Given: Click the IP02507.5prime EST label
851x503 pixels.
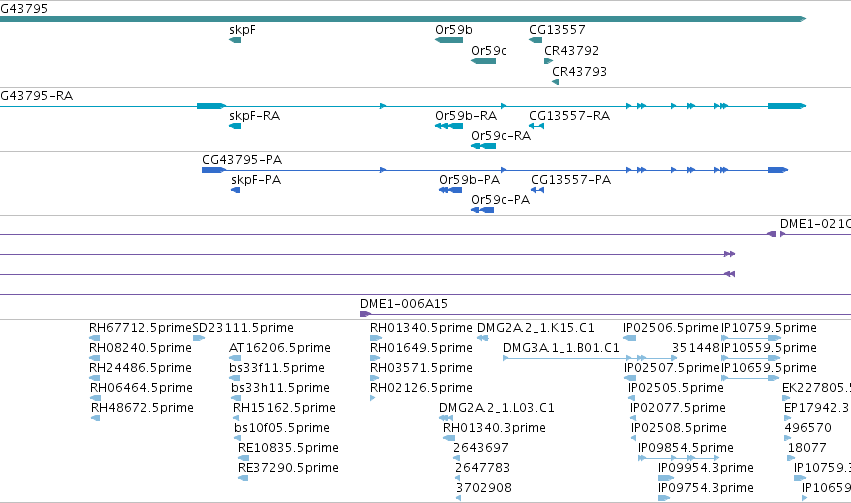Looking at the screenshot, I should tap(672, 368).
